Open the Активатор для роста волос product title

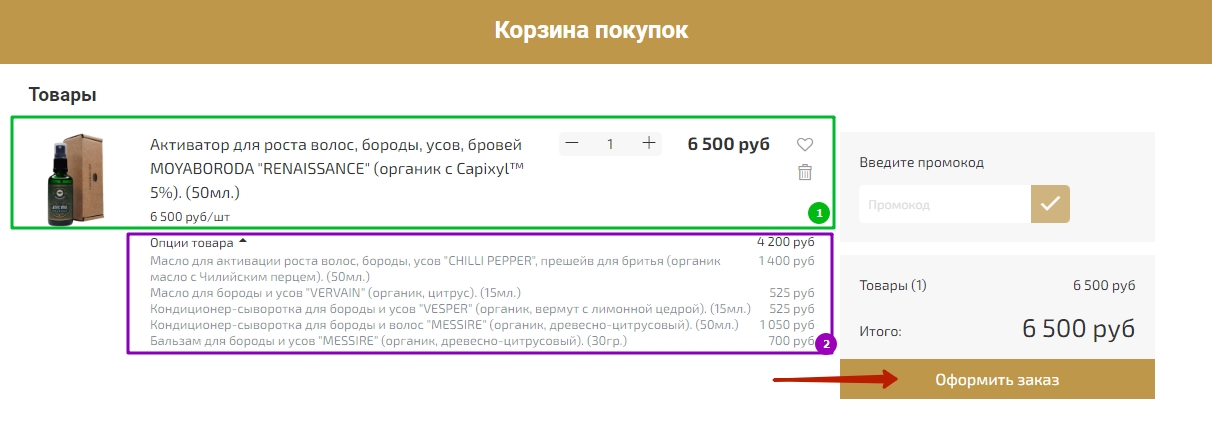(336, 167)
